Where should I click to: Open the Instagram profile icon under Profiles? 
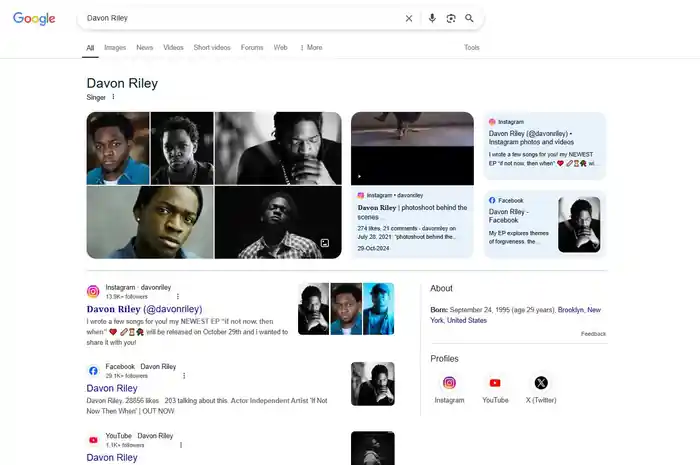click(x=449, y=383)
